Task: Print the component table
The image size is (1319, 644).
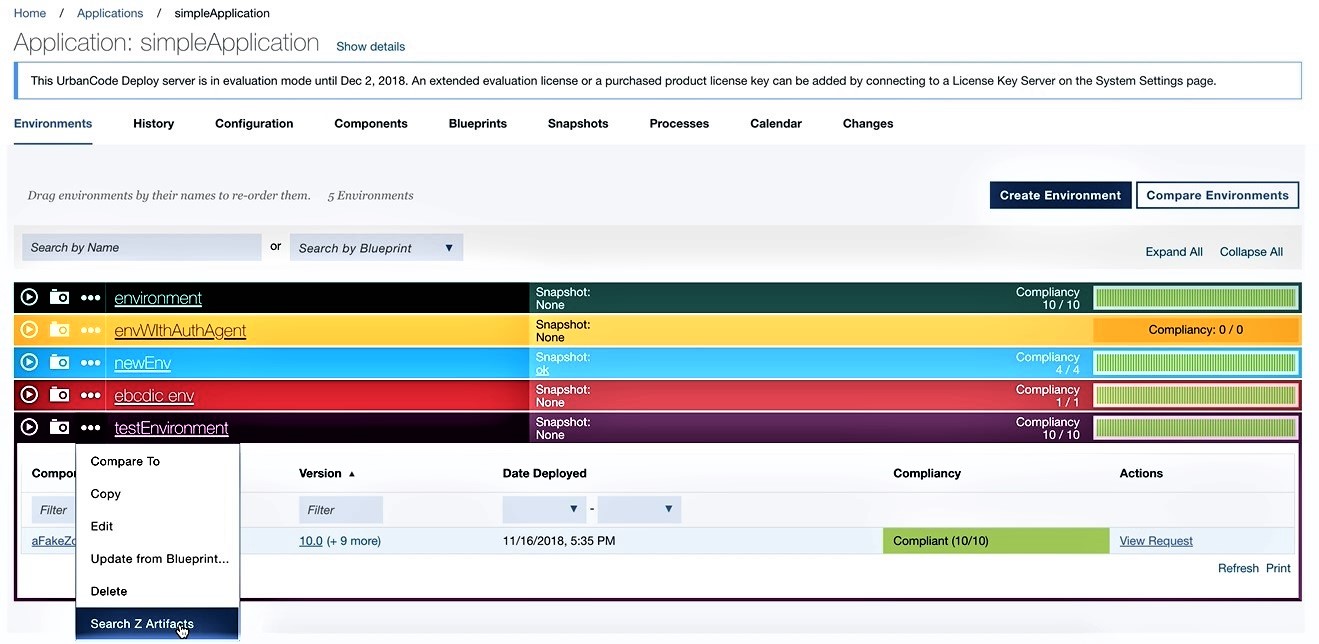Action: [x=1278, y=568]
